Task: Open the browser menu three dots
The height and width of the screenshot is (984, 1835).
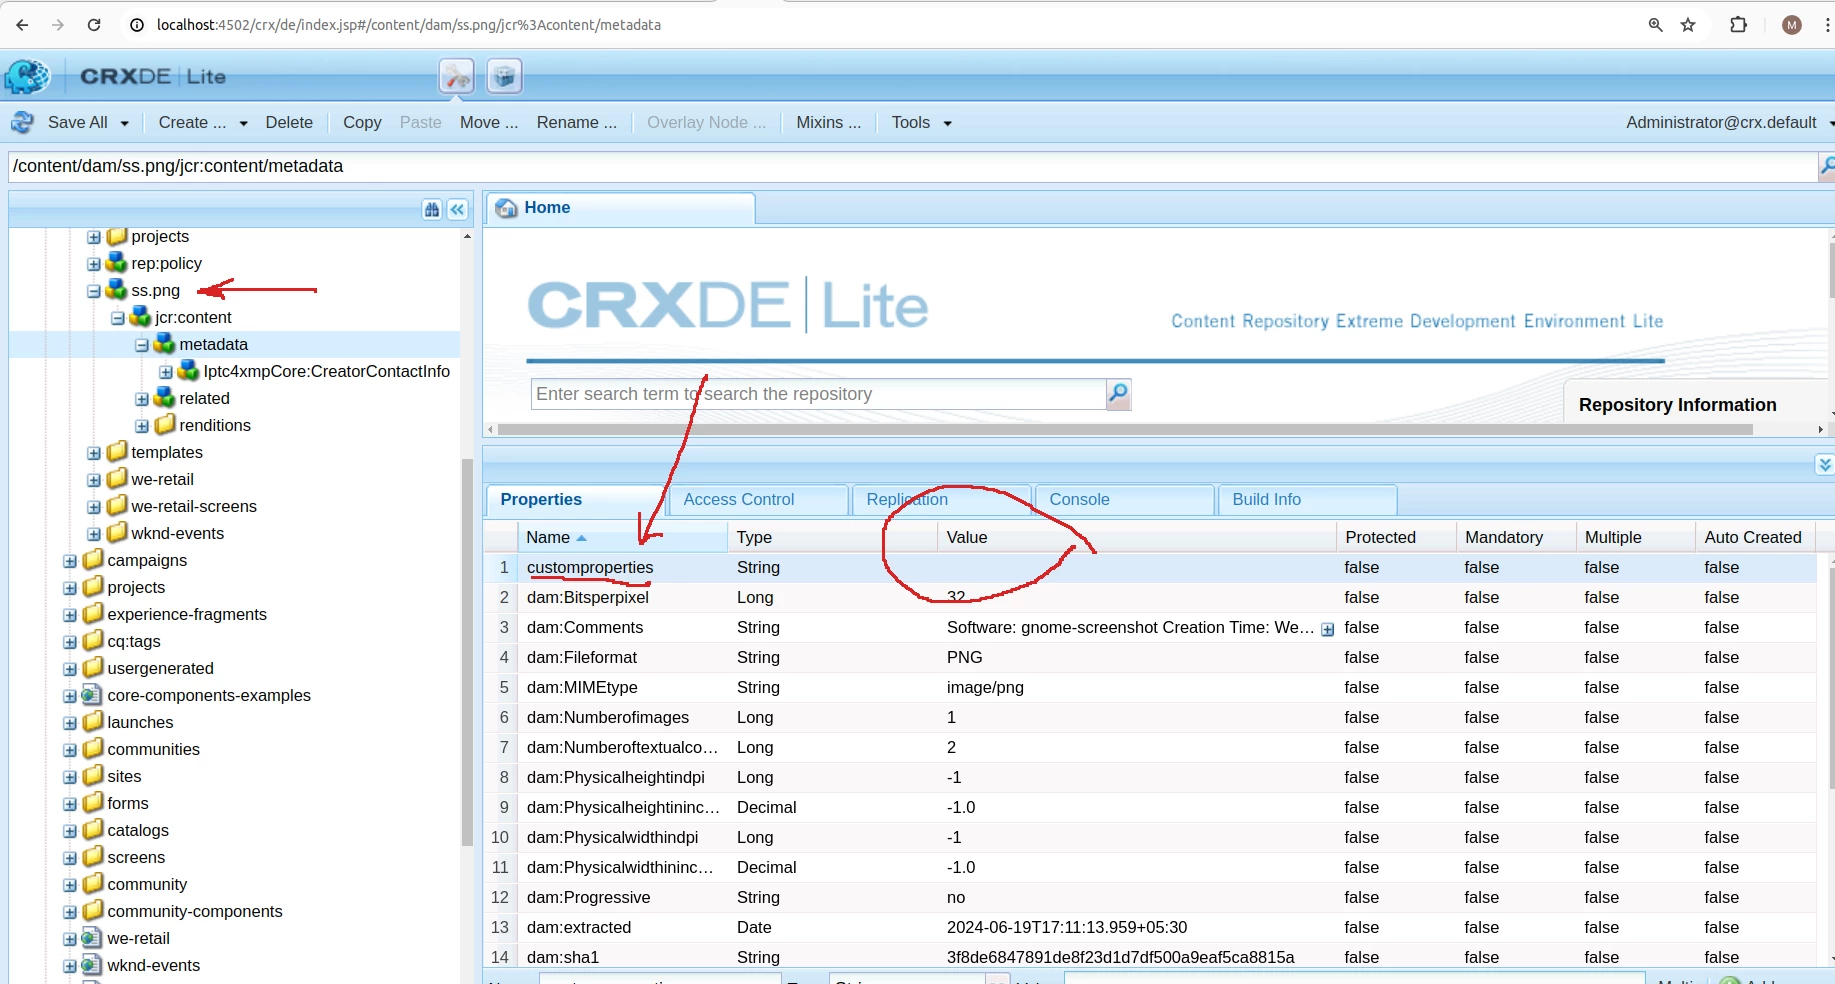Action: pos(1828,25)
